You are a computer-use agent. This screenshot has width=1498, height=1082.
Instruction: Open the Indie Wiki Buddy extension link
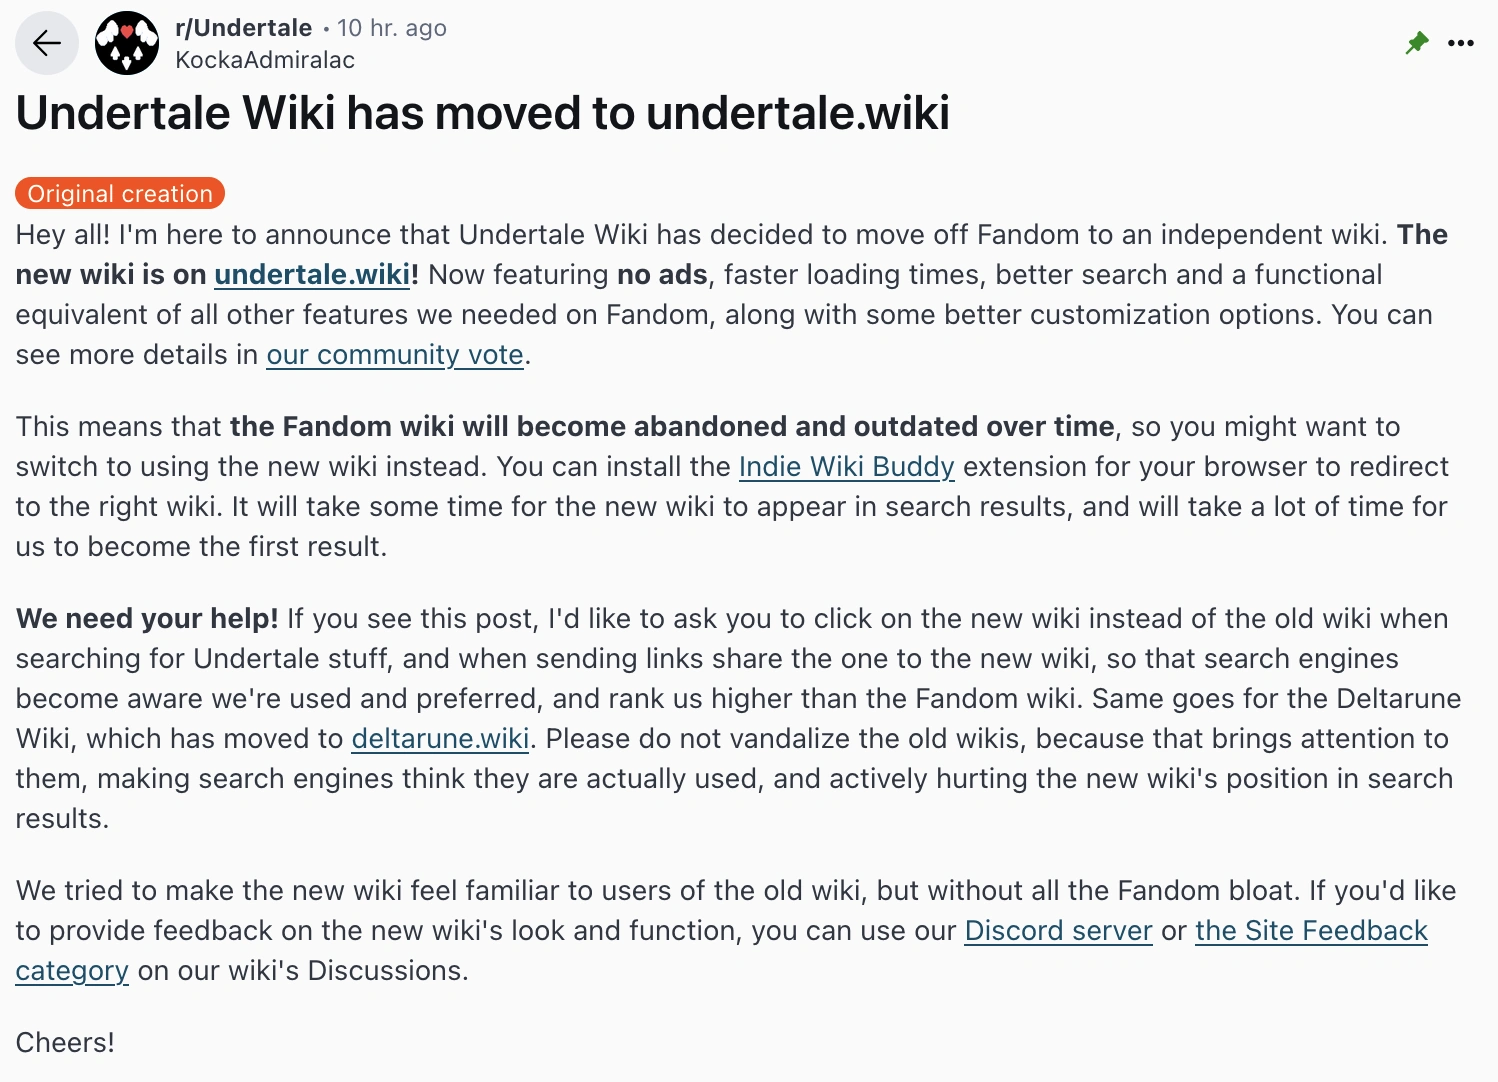coord(845,466)
